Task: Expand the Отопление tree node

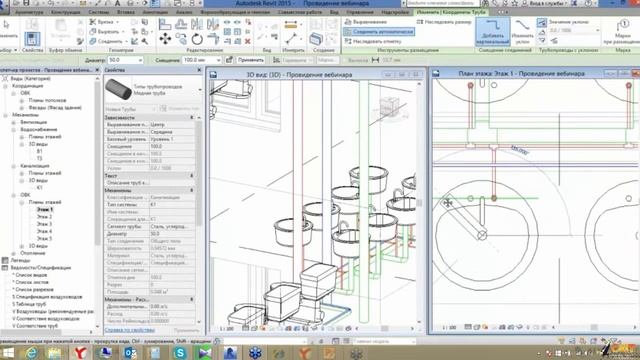Action: pyautogui.click(x=13, y=253)
